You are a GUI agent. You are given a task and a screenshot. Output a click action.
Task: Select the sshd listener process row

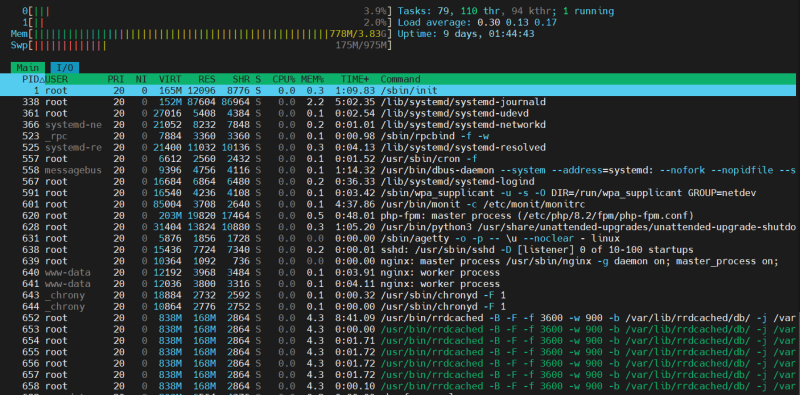[398, 250]
